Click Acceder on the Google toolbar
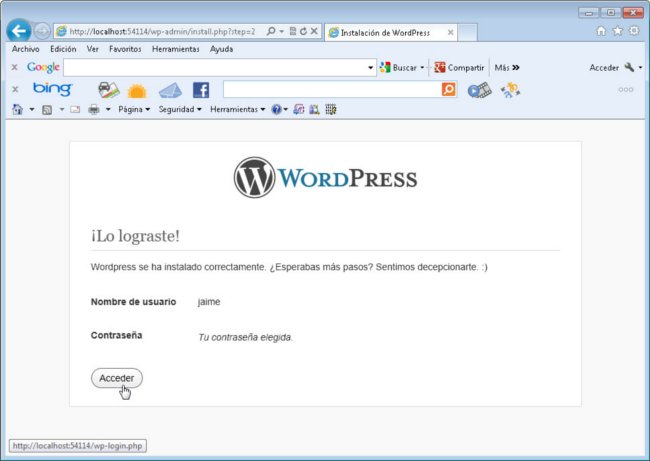 pyautogui.click(x=604, y=68)
